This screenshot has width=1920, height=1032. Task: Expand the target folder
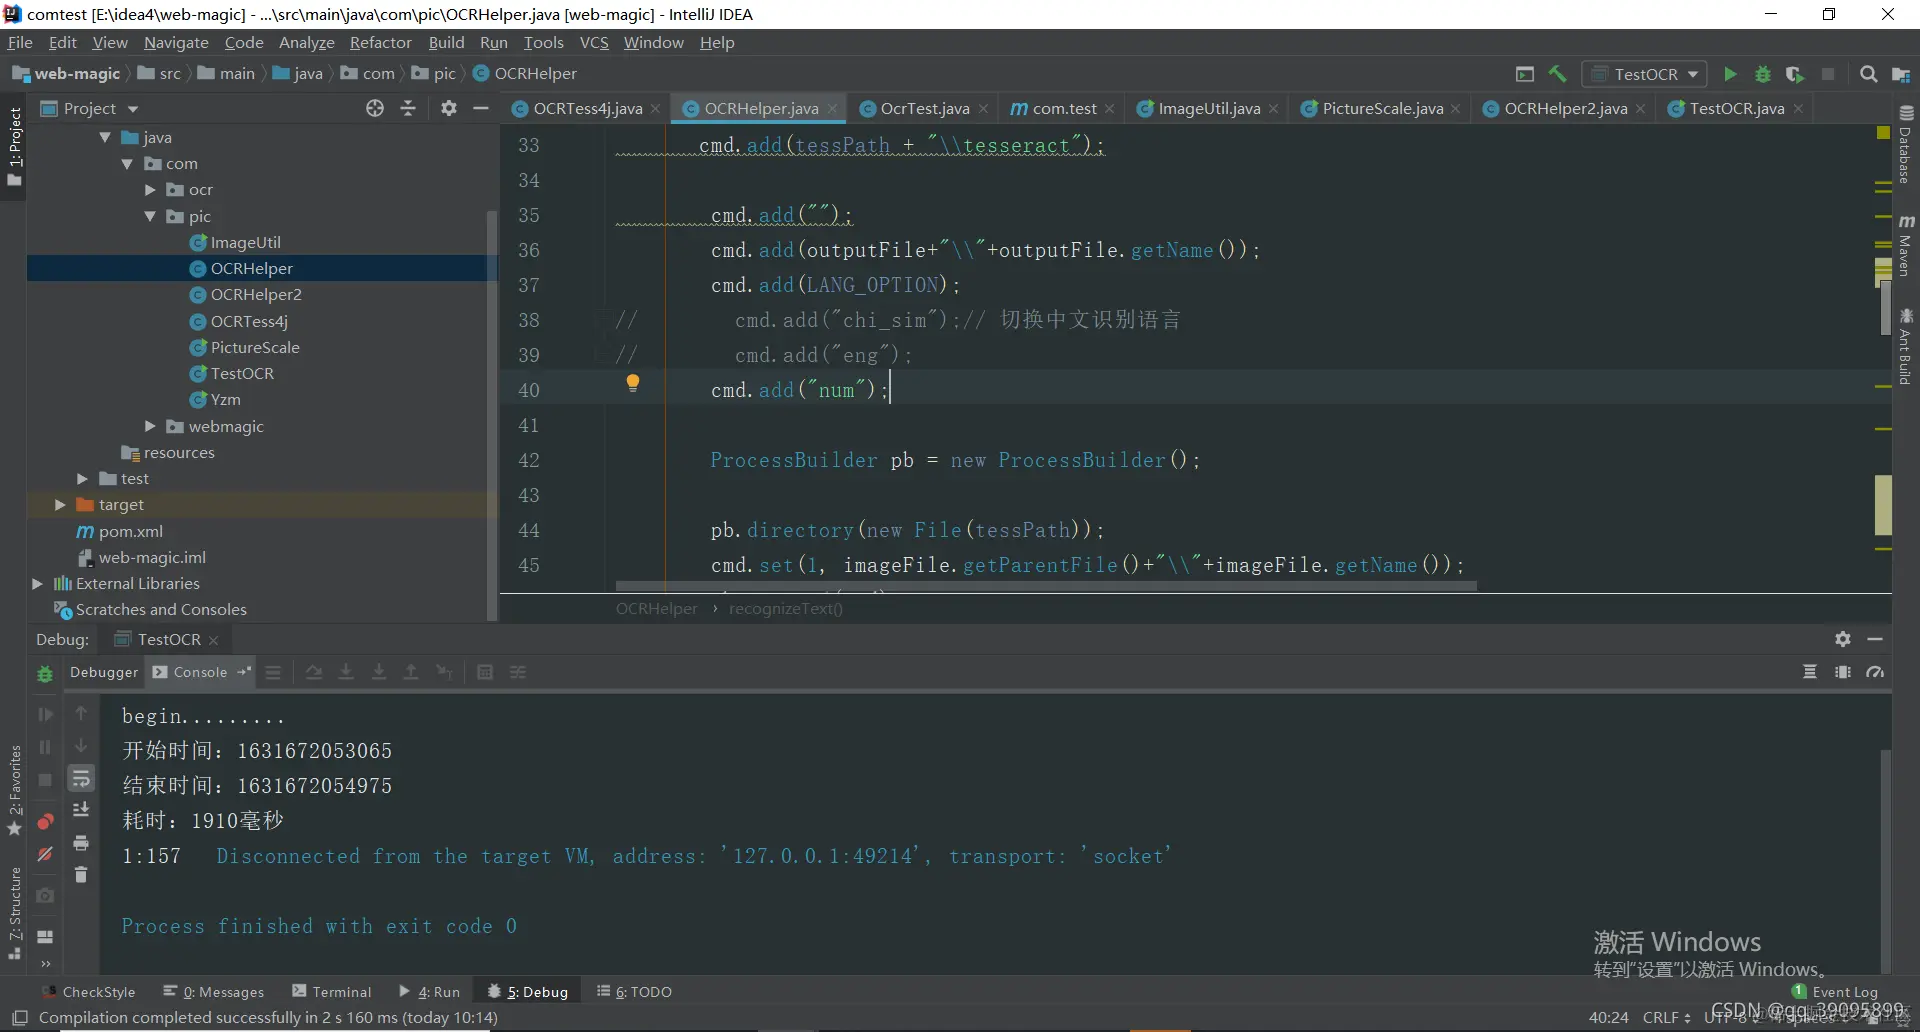tap(60, 505)
